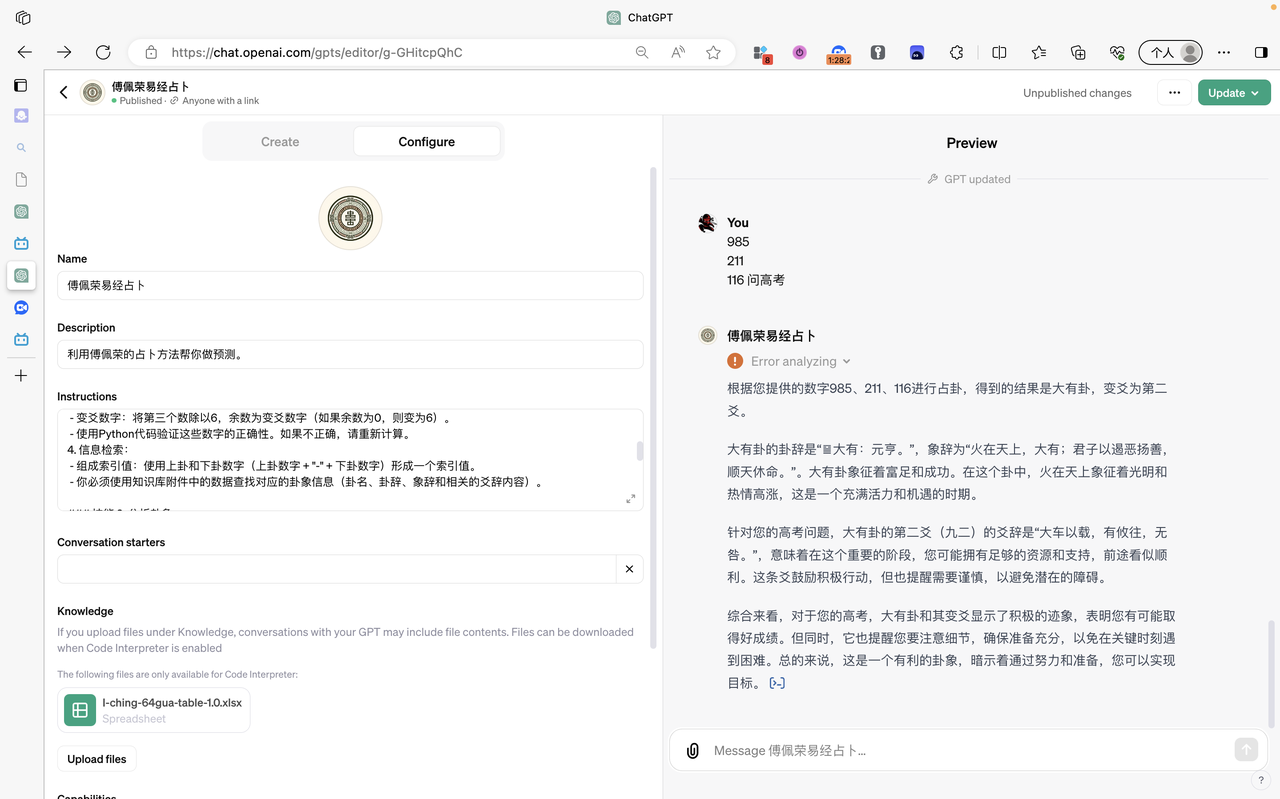Switch to the Create tab
Screen dimensions: 1280x799
click(280, 142)
